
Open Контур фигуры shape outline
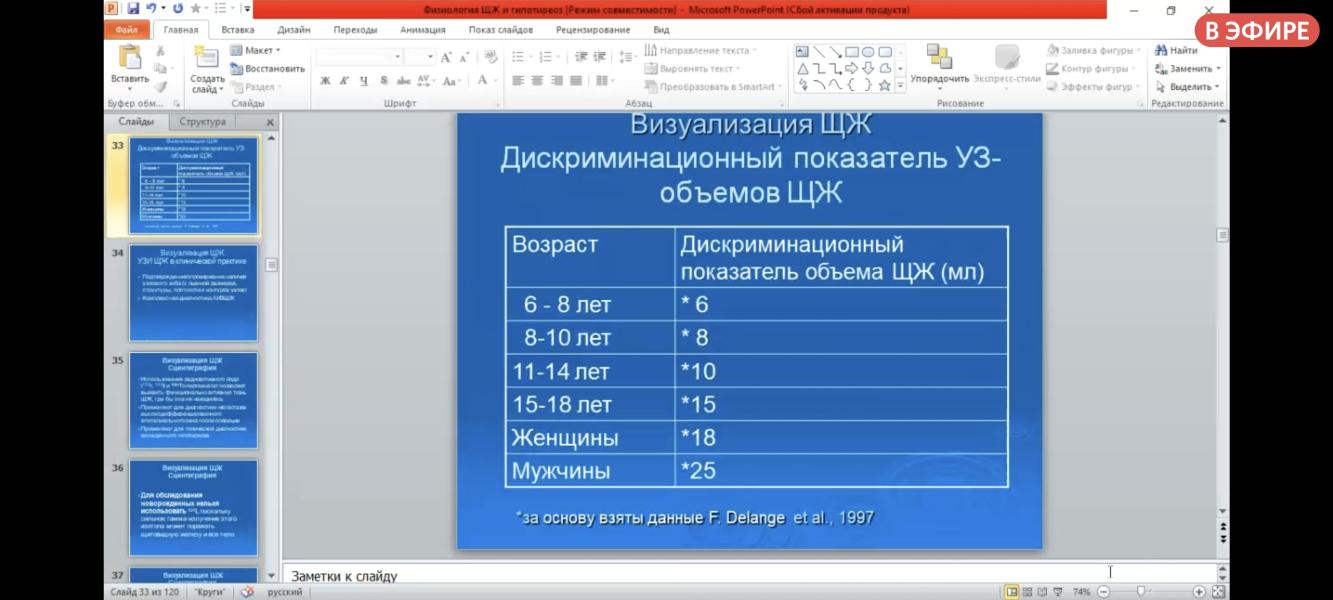point(1090,69)
